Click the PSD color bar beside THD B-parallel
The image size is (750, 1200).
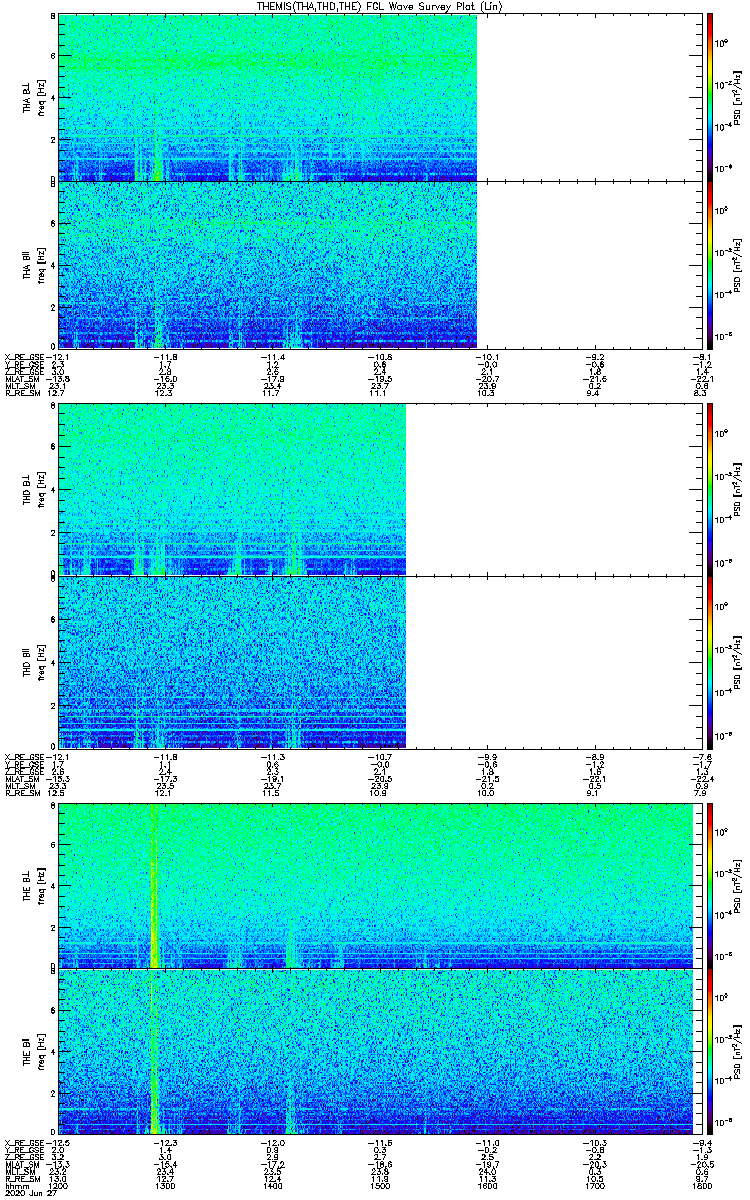[x=710, y=661]
